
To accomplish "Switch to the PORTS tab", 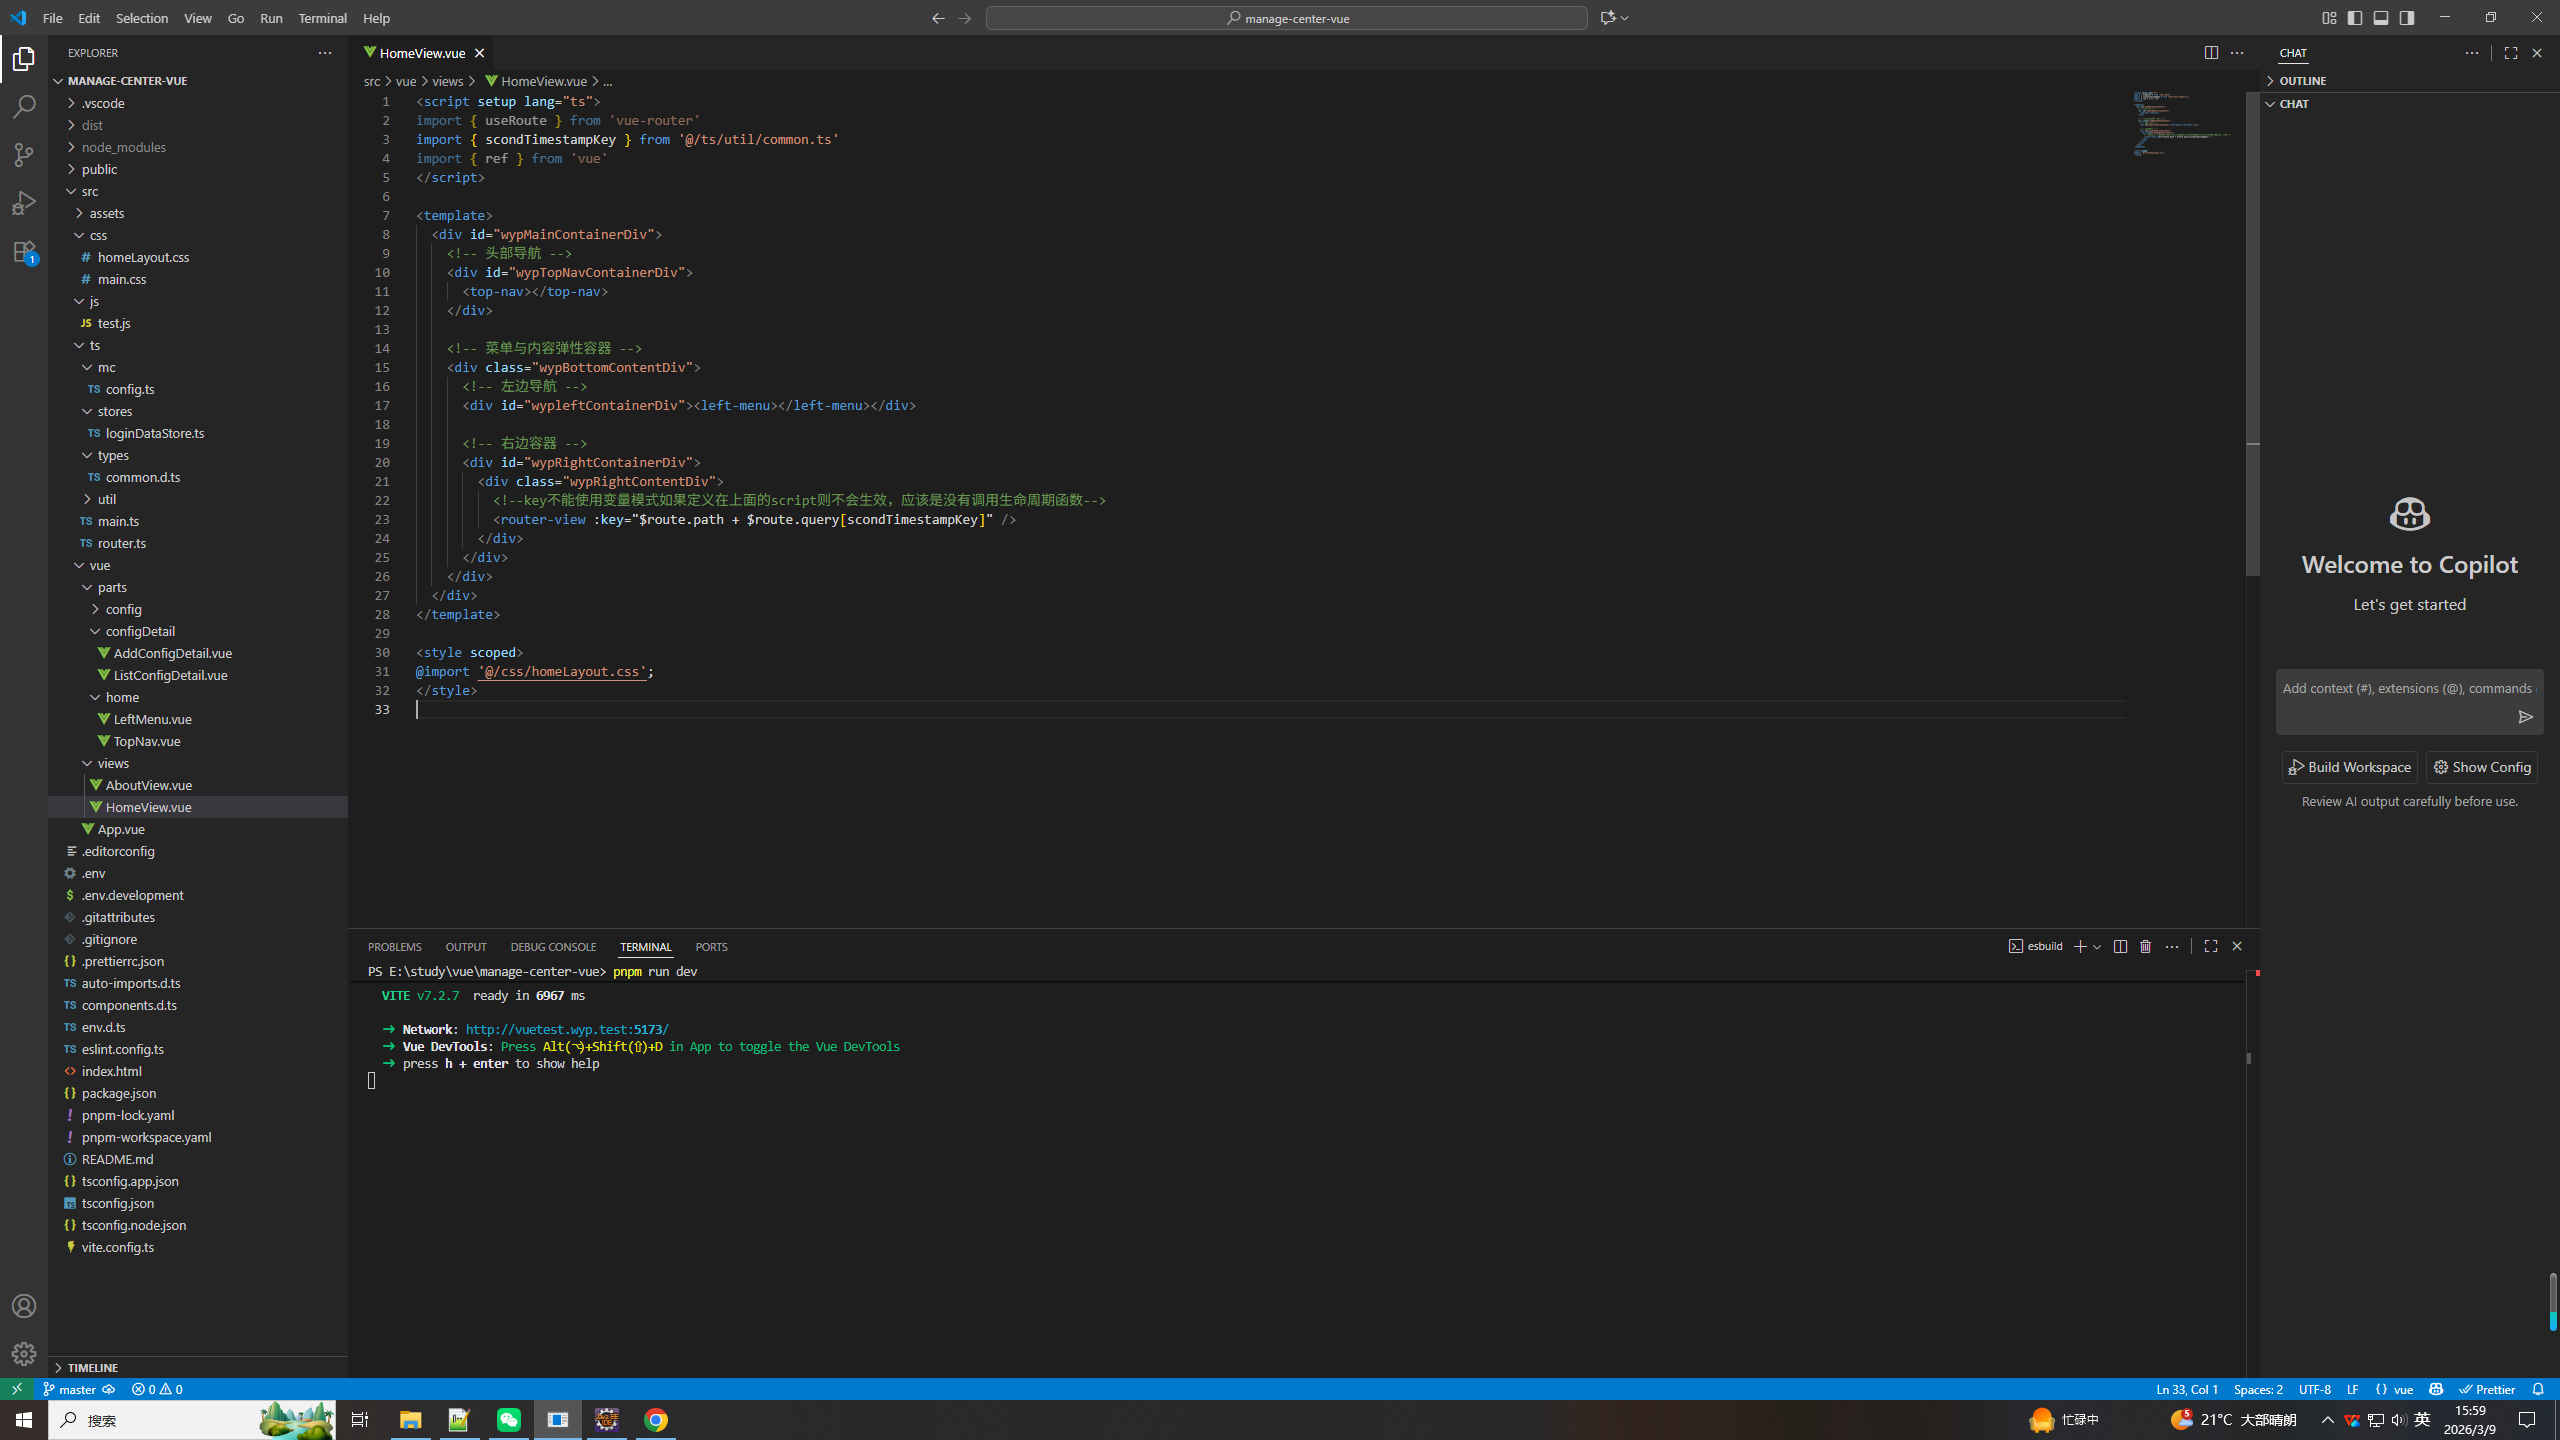I will point(712,947).
